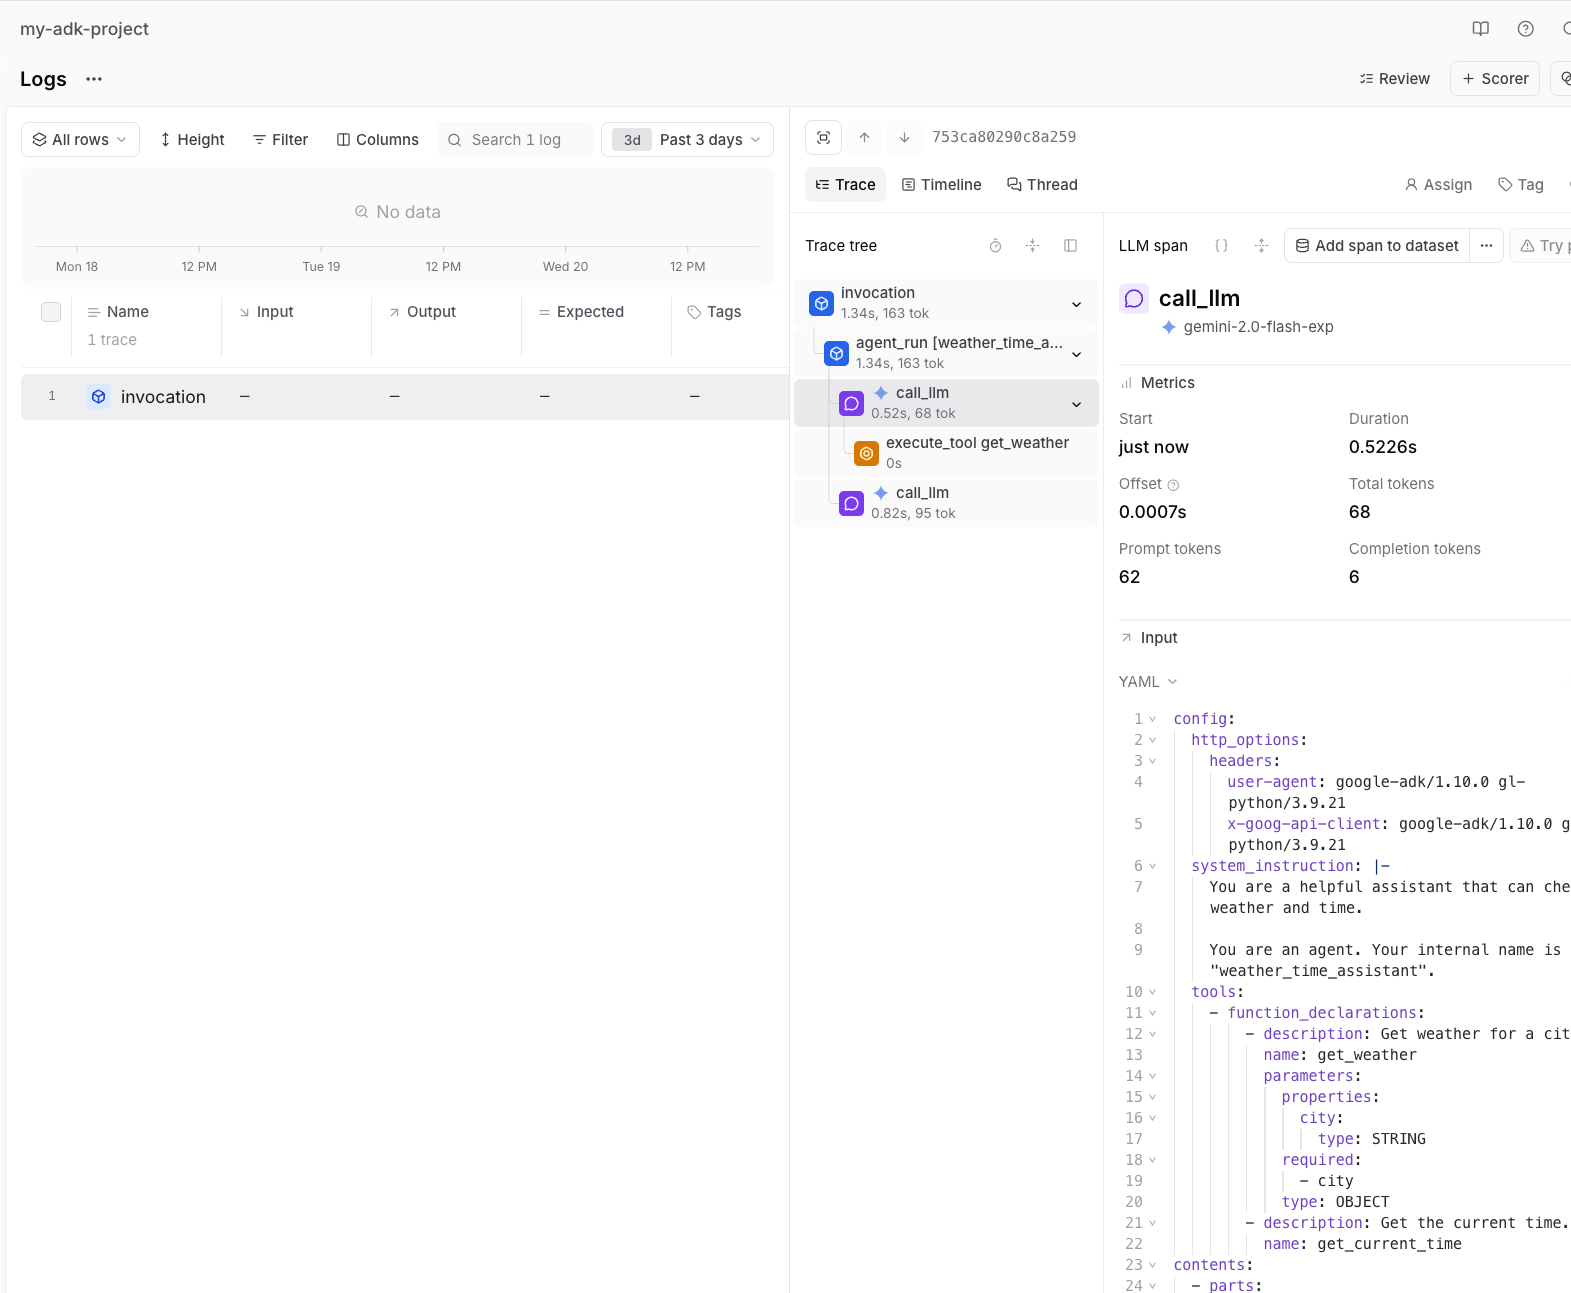Click LLM span expand-collapse icon
This screenshot has width=1571, height=1293.
coord(1261,246)
